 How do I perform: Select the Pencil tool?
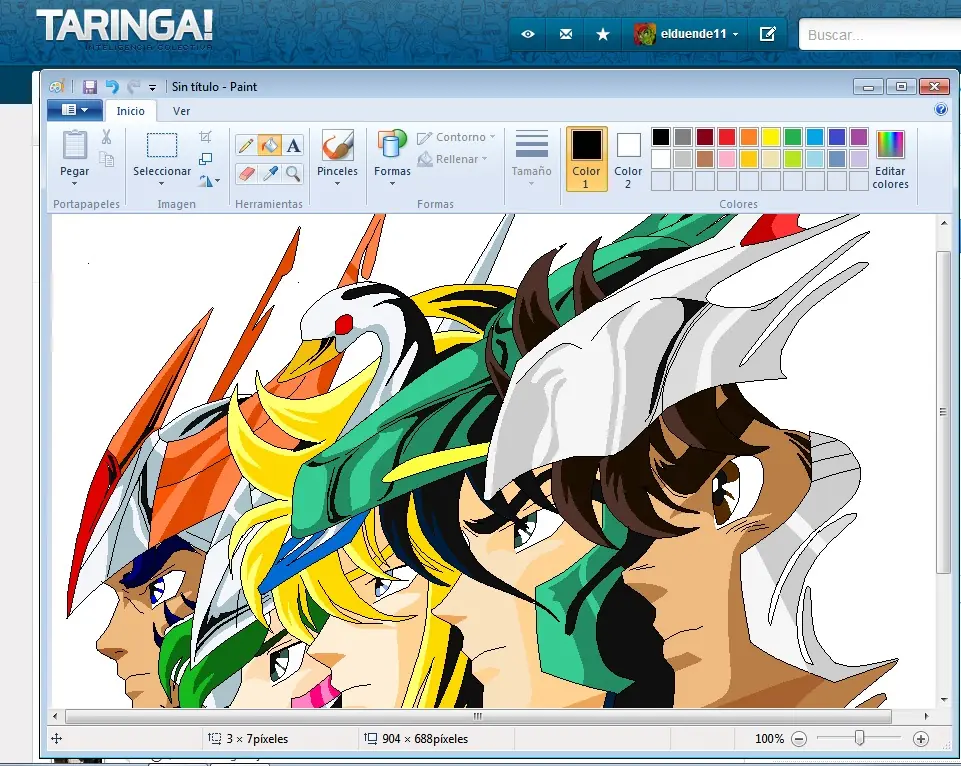tap(246, 145)
